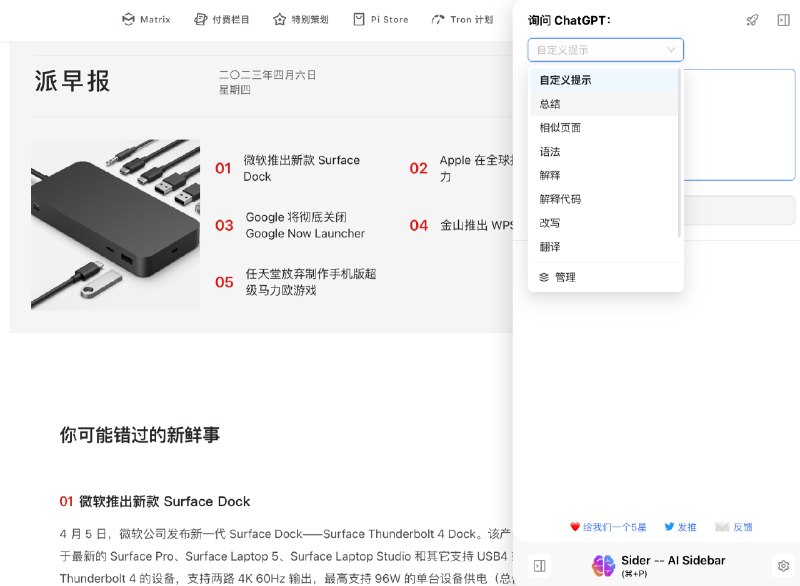This screenshot has height=586, width=800.
Task: Click the 你可能错过的新鲜事 heading
Action: coord(139,435)
